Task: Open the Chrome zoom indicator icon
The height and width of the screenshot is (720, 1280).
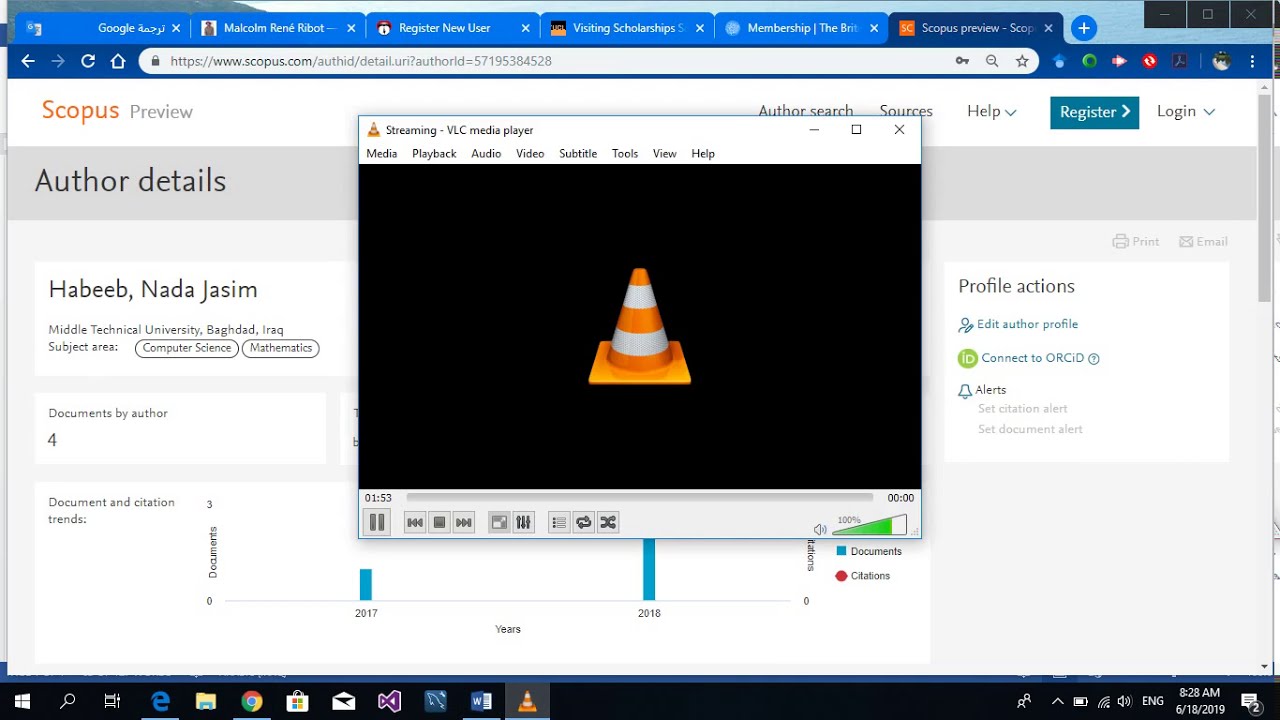Action: pos(992,61)
